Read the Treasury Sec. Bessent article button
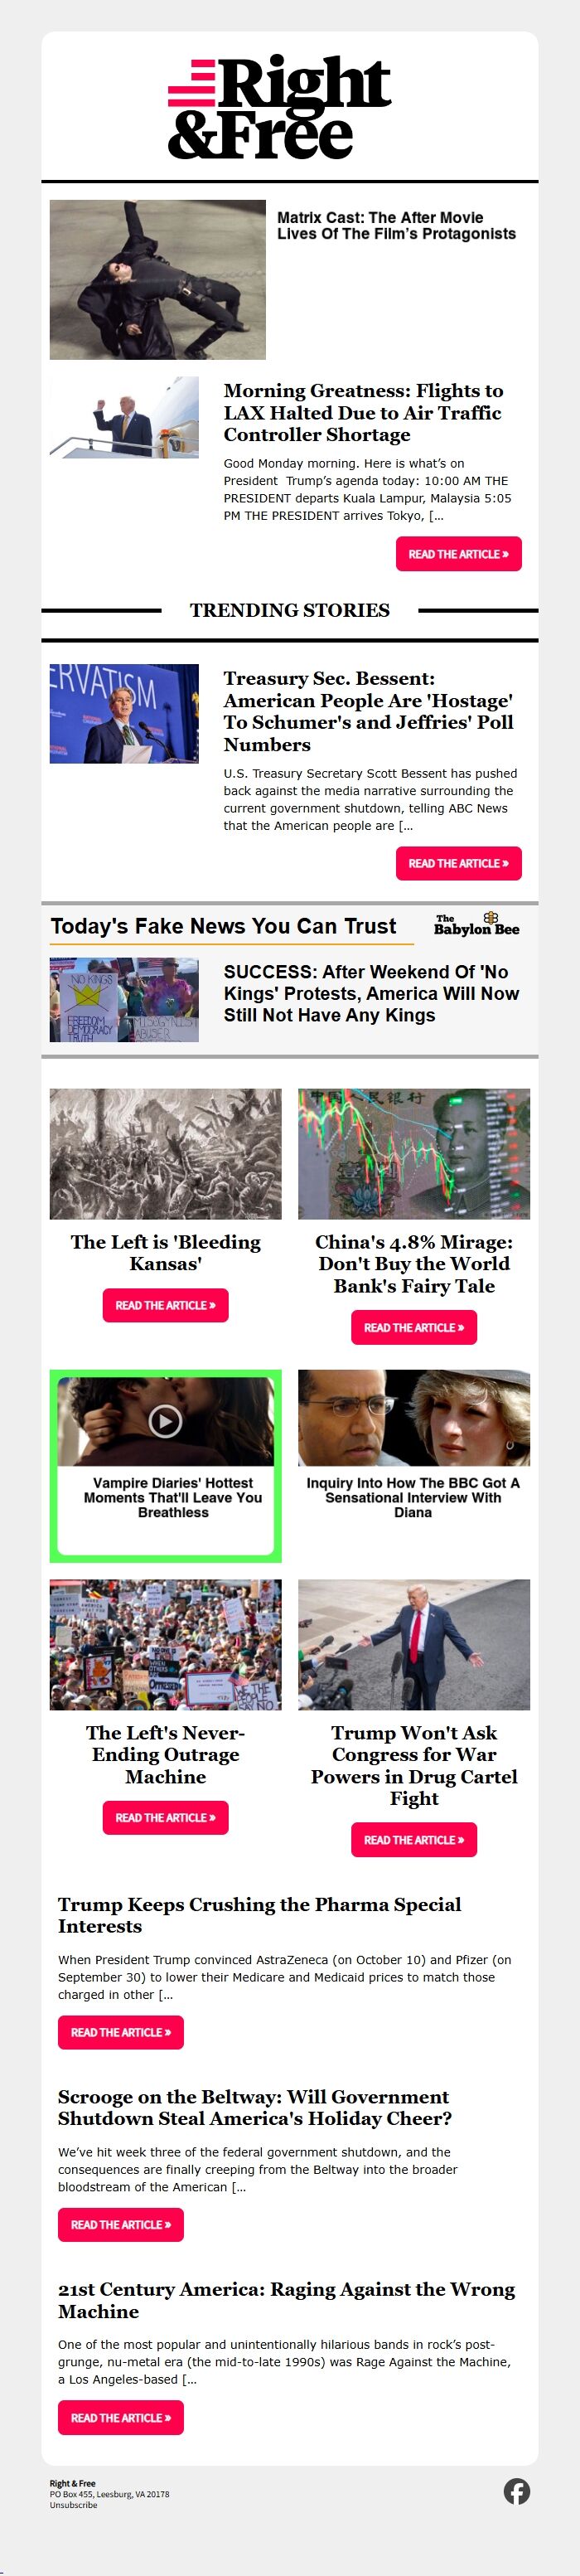The height and width of the screenshot is (2576, 580). pyautogui.click(x=459, y=863)
